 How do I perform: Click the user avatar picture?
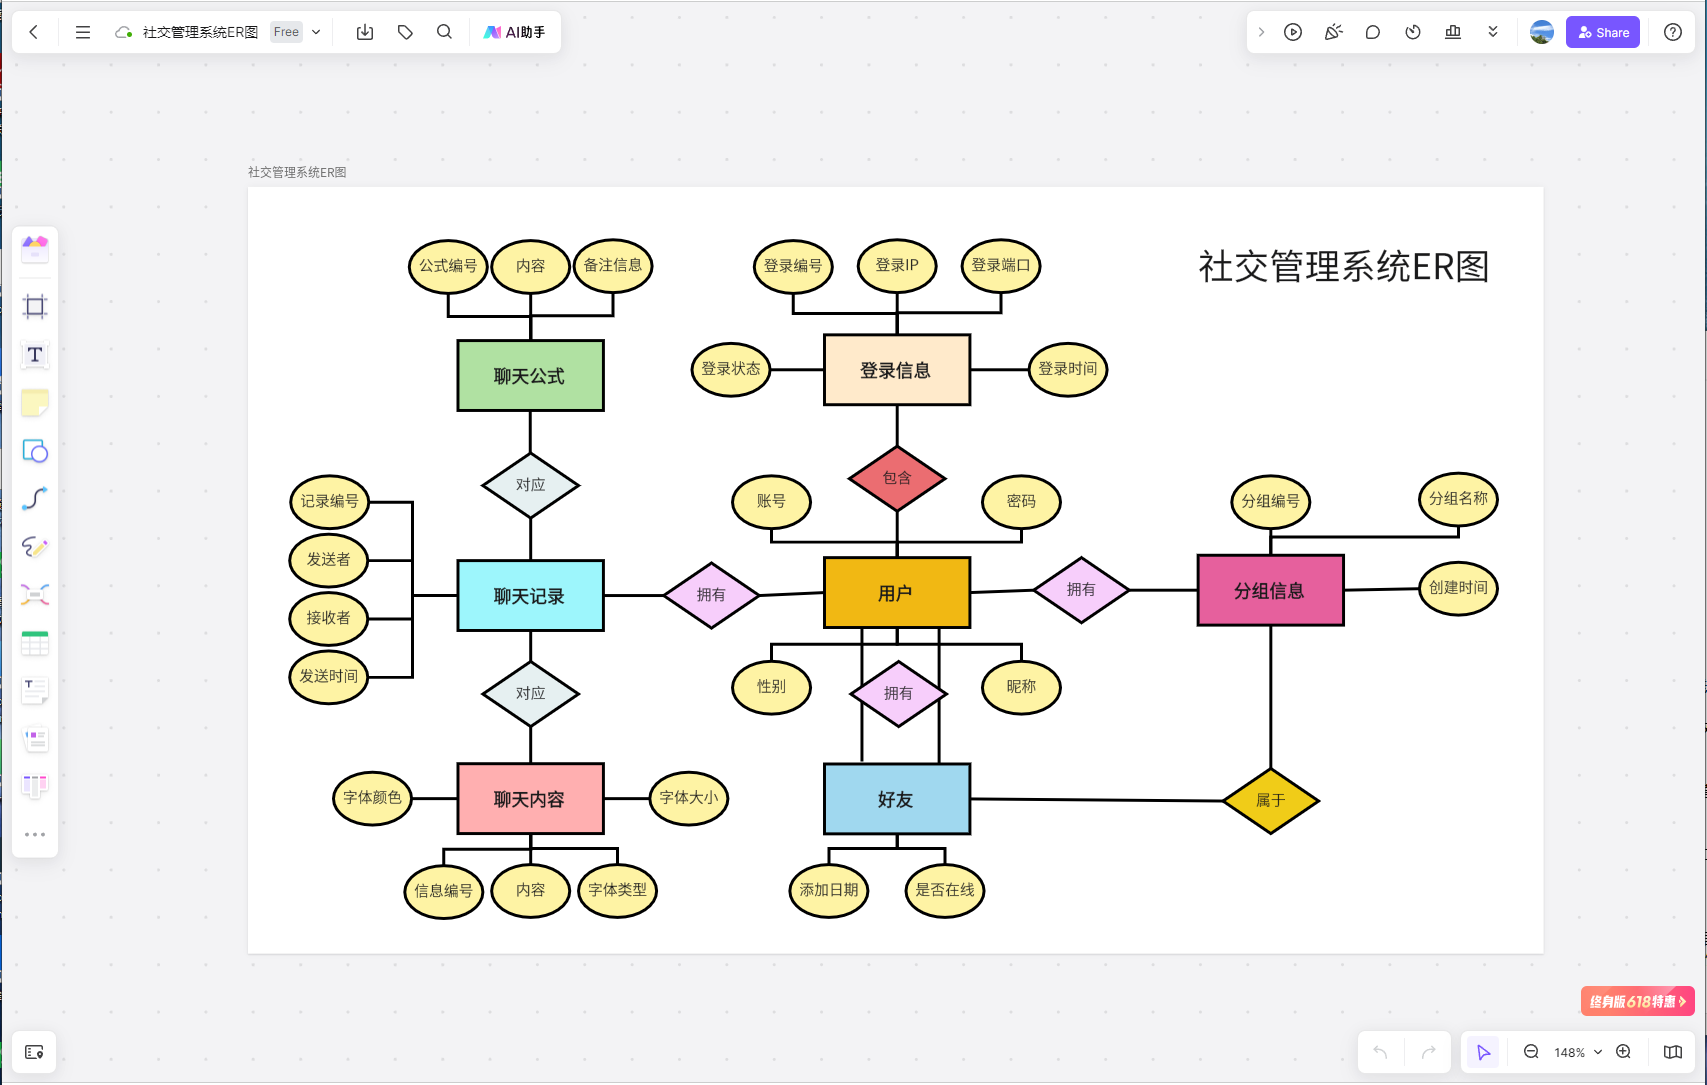(x=1542, y=32)
